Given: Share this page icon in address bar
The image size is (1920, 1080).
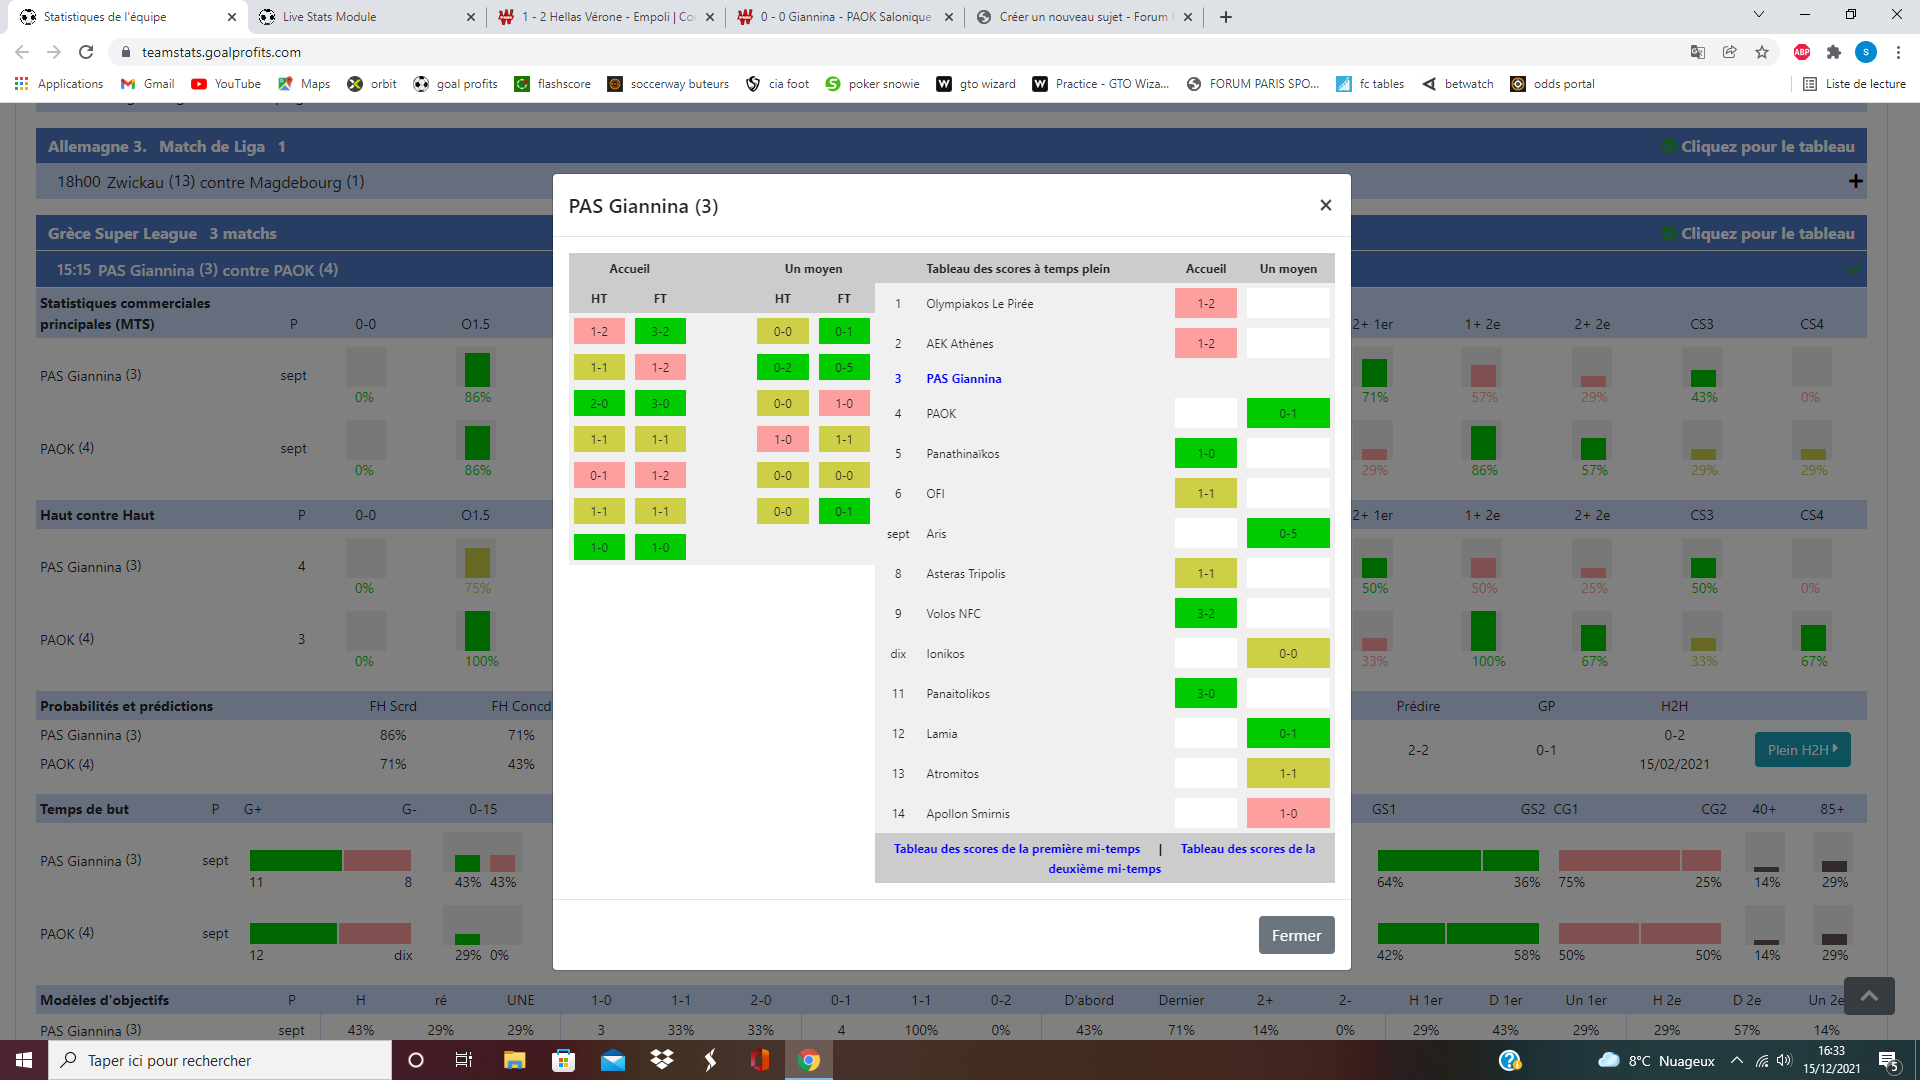Looking at the screenshot, I should [x=1729, y=52].
